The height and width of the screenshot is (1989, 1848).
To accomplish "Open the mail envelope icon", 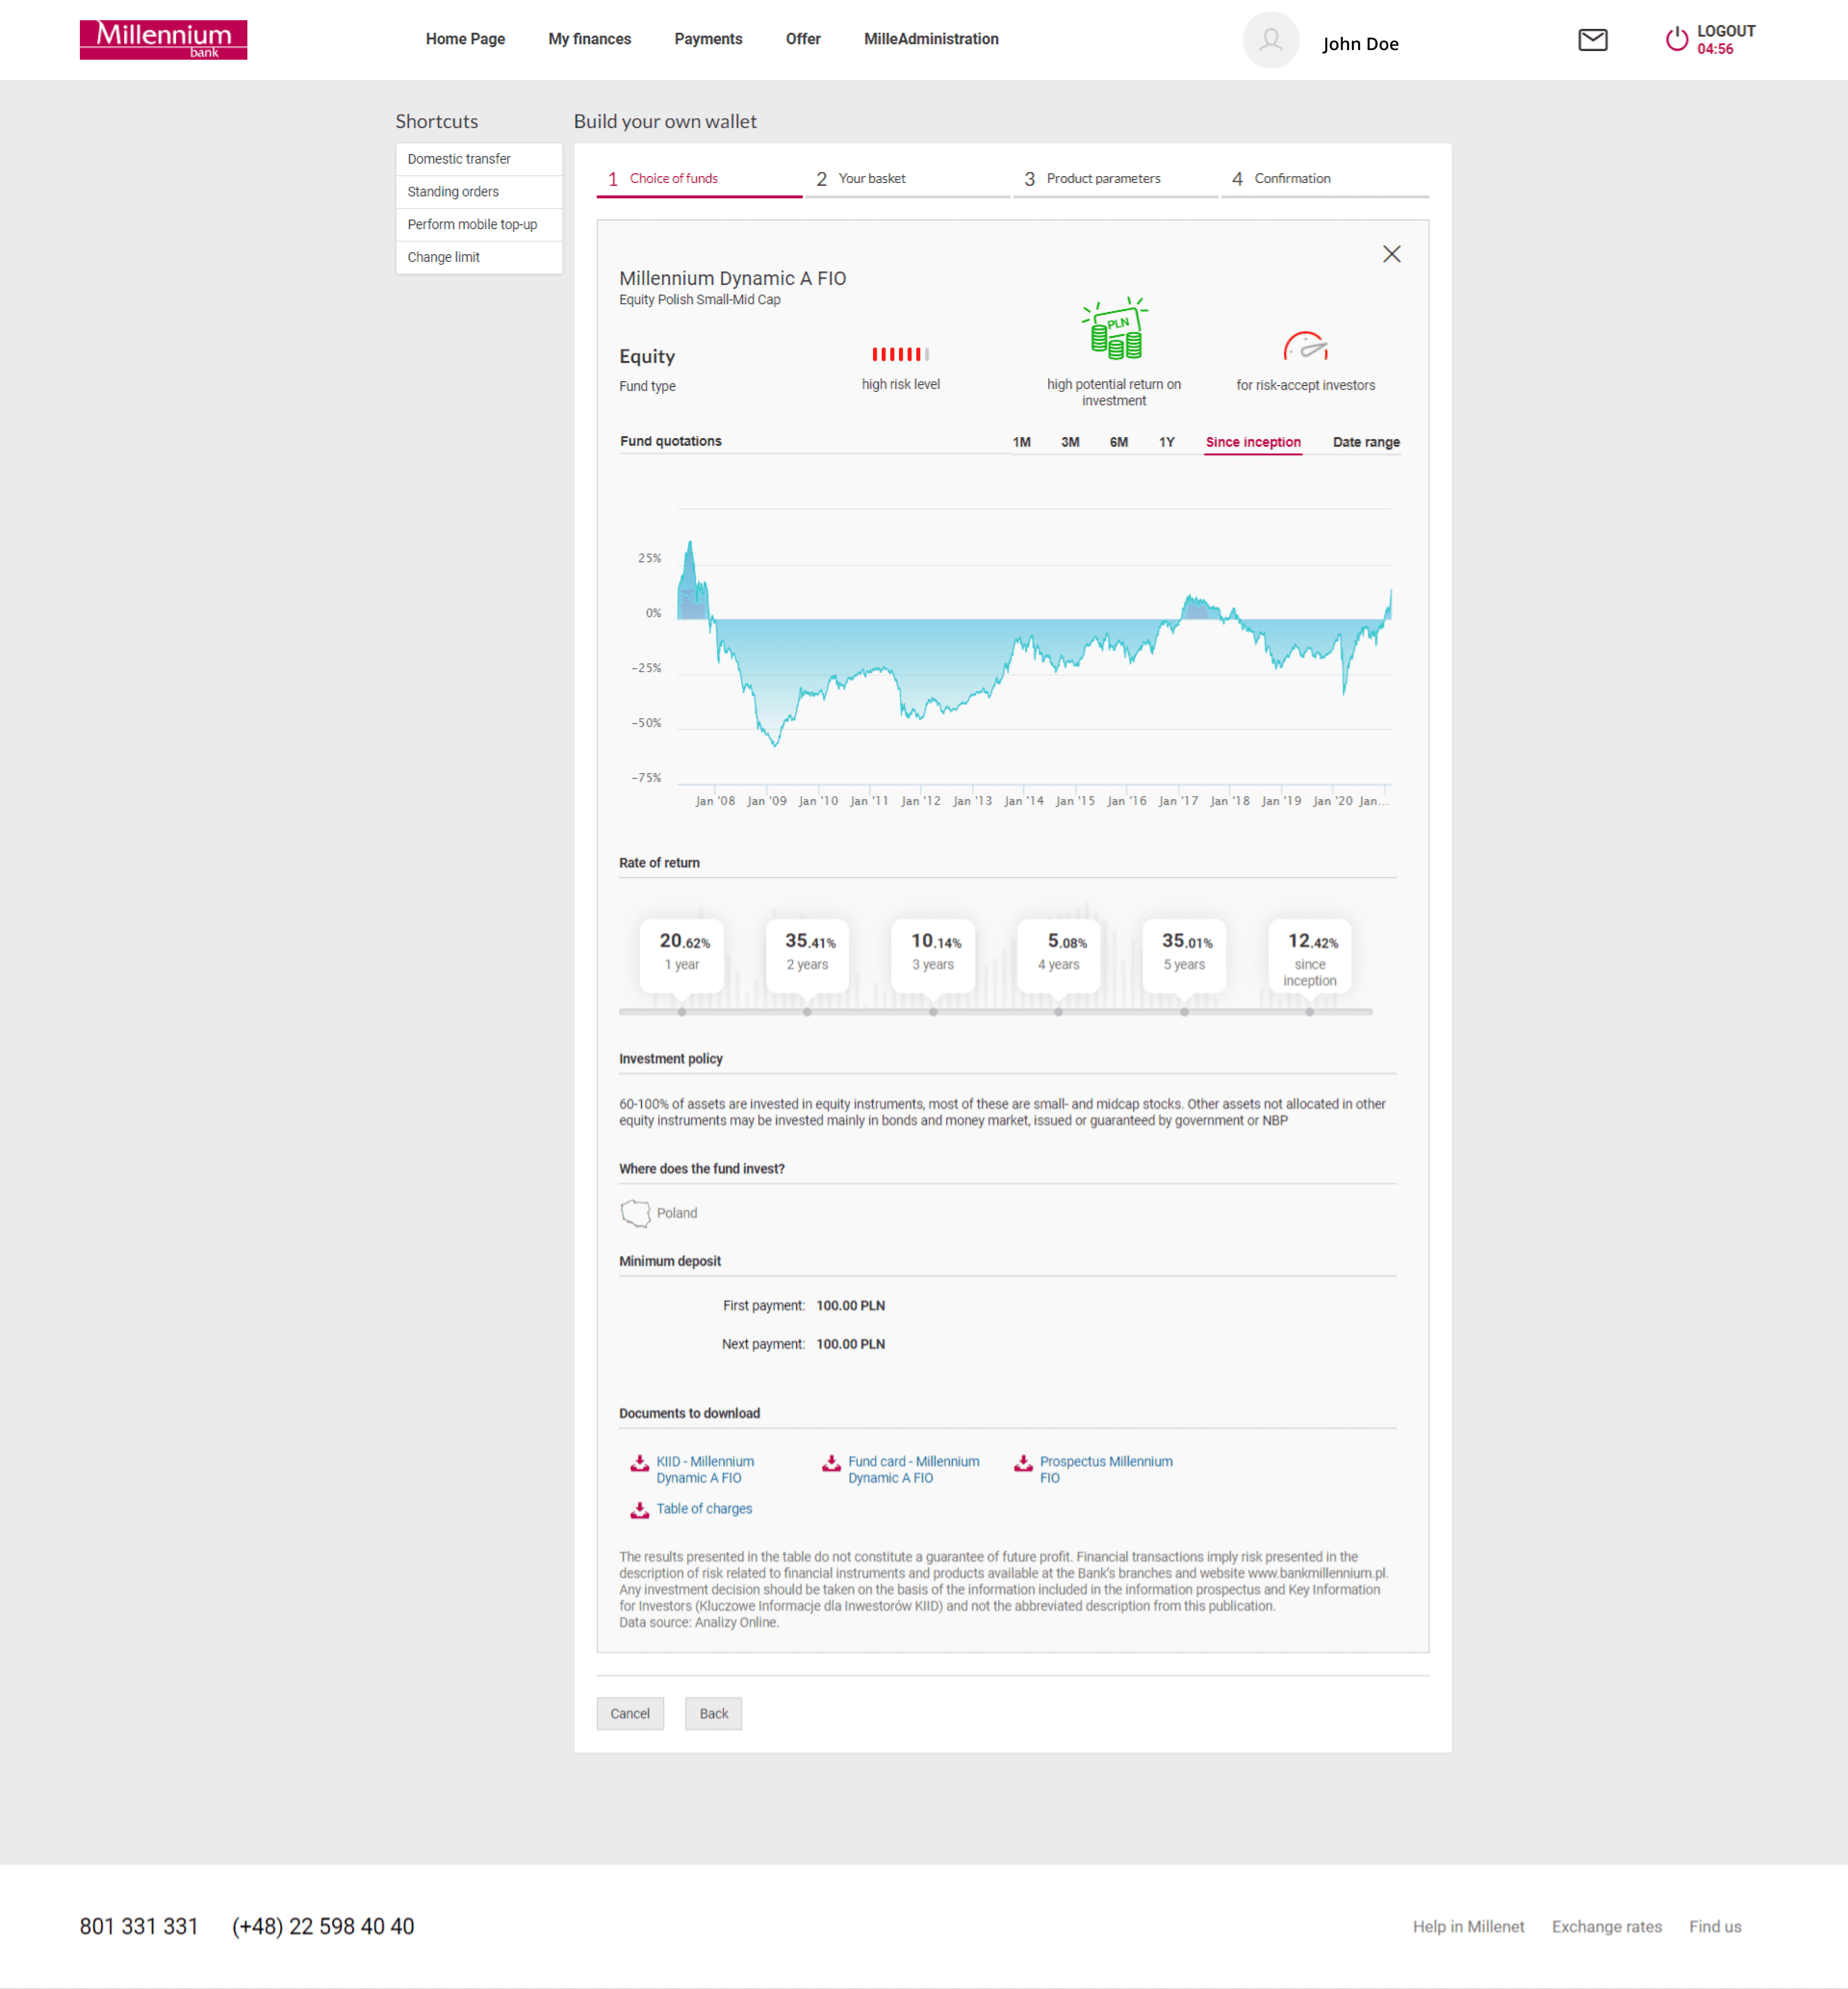I will [x=1592, y=40].
